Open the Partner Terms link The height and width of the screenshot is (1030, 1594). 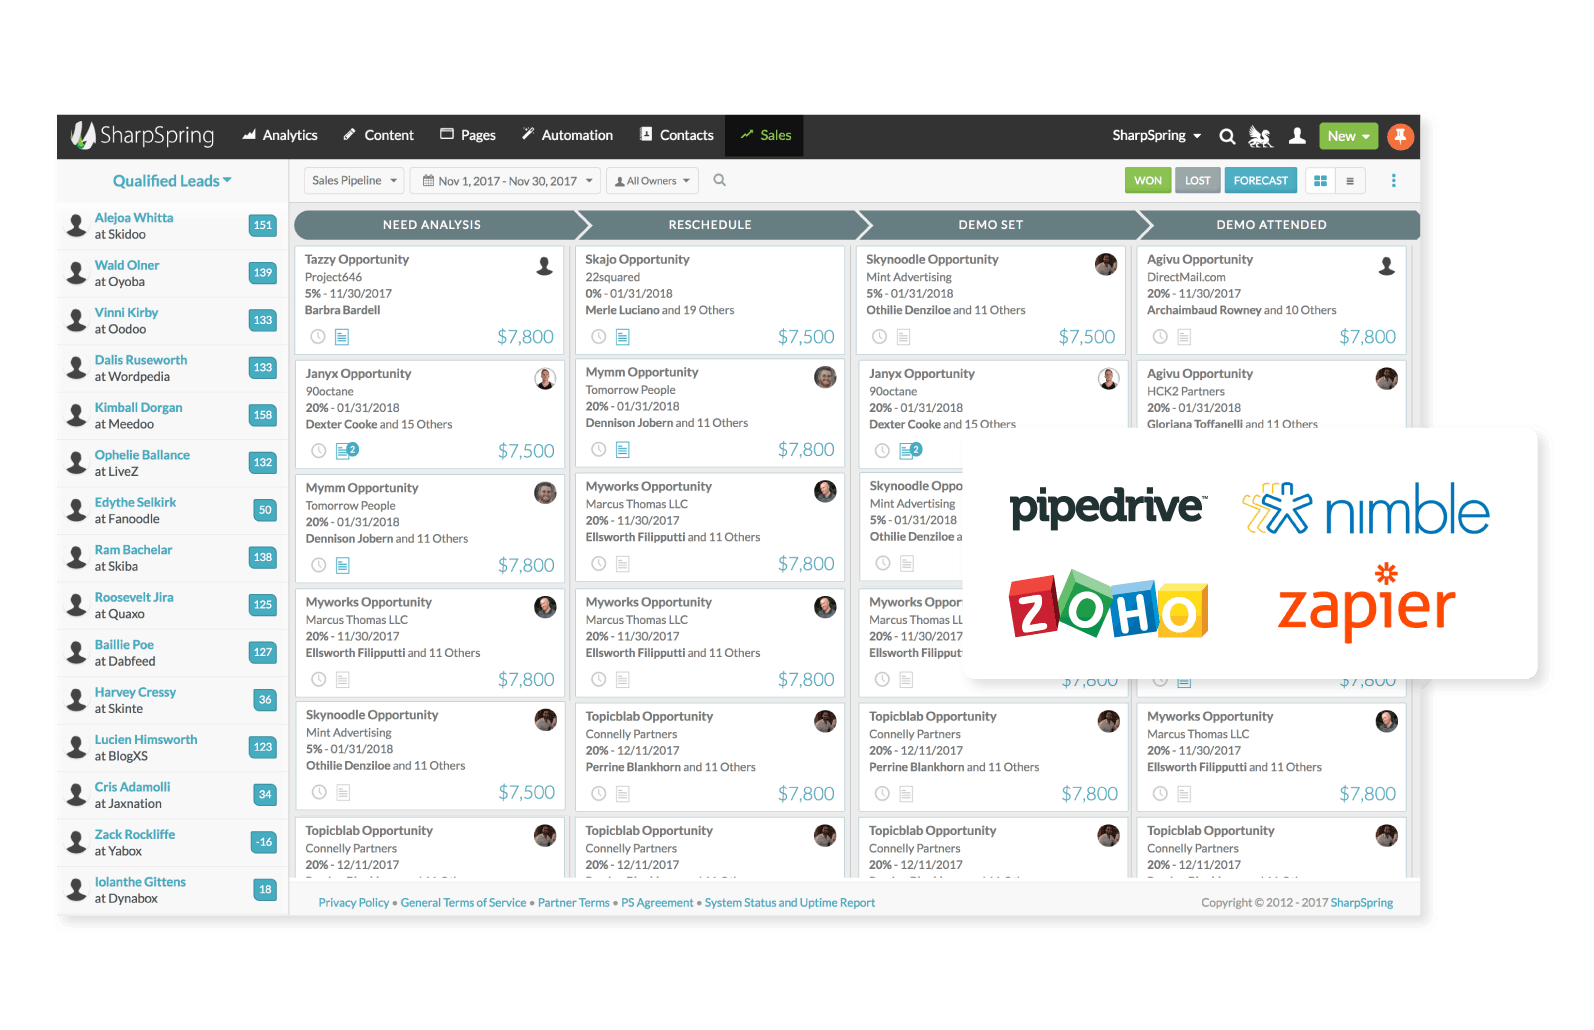574,903
